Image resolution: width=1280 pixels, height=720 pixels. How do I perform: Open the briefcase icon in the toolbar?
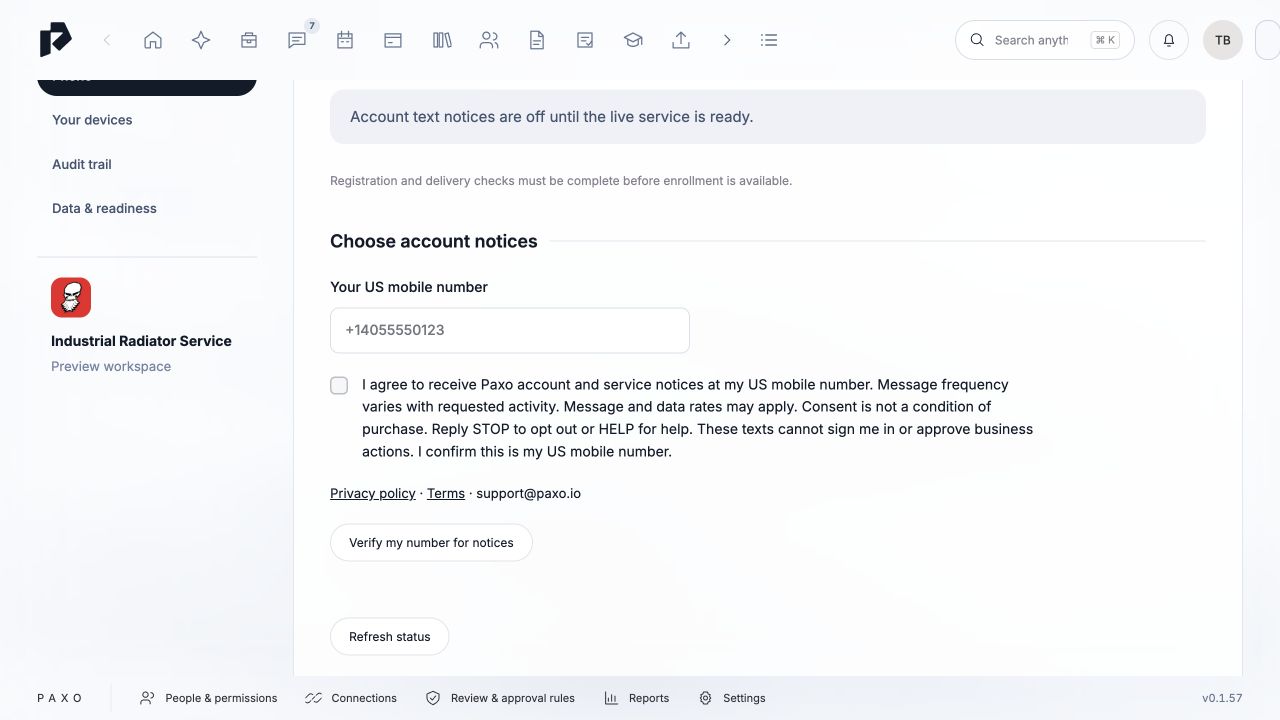point(249,40)
